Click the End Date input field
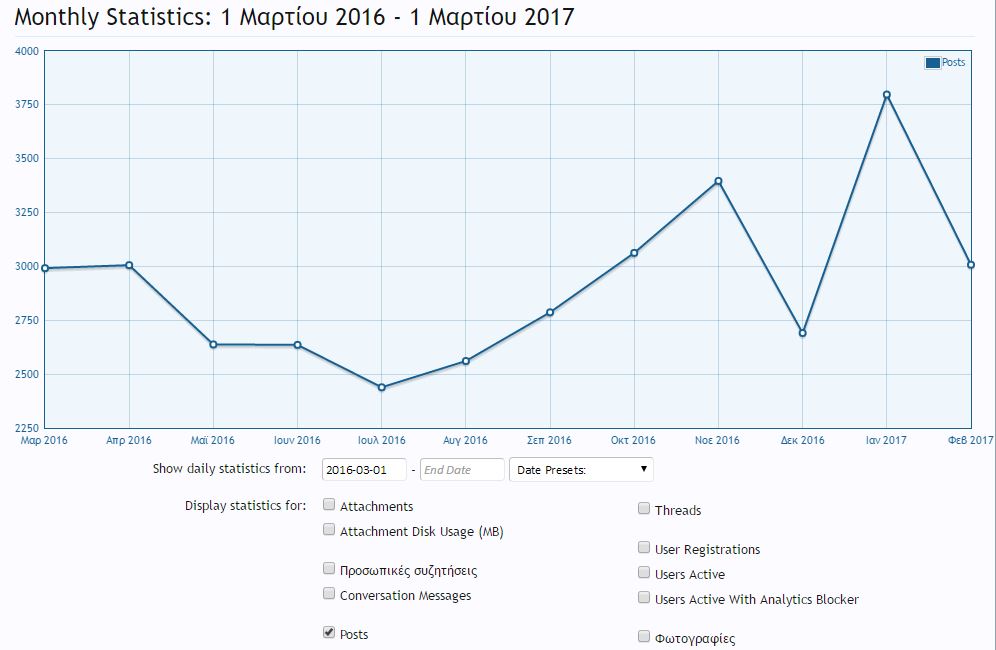The height and width of the screenshot is (650, 996). 461,469
